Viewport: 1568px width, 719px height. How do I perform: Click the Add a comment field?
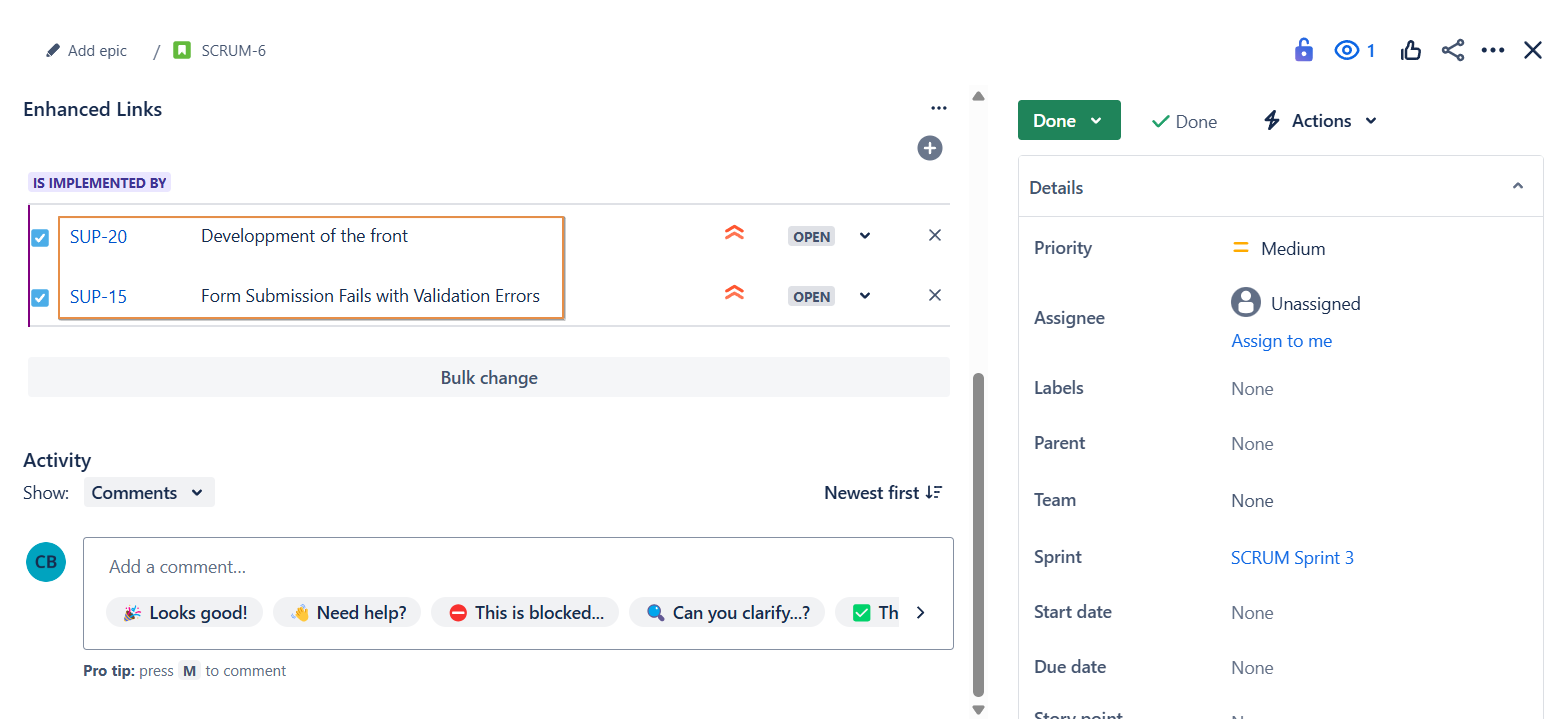(500, 567)
